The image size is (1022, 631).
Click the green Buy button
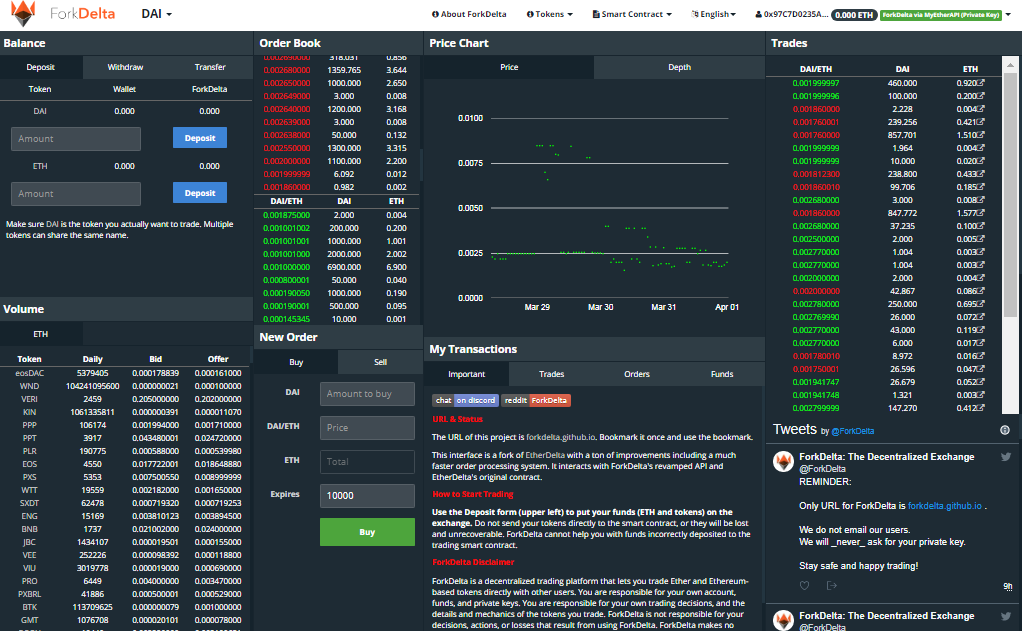pos(367,532)
